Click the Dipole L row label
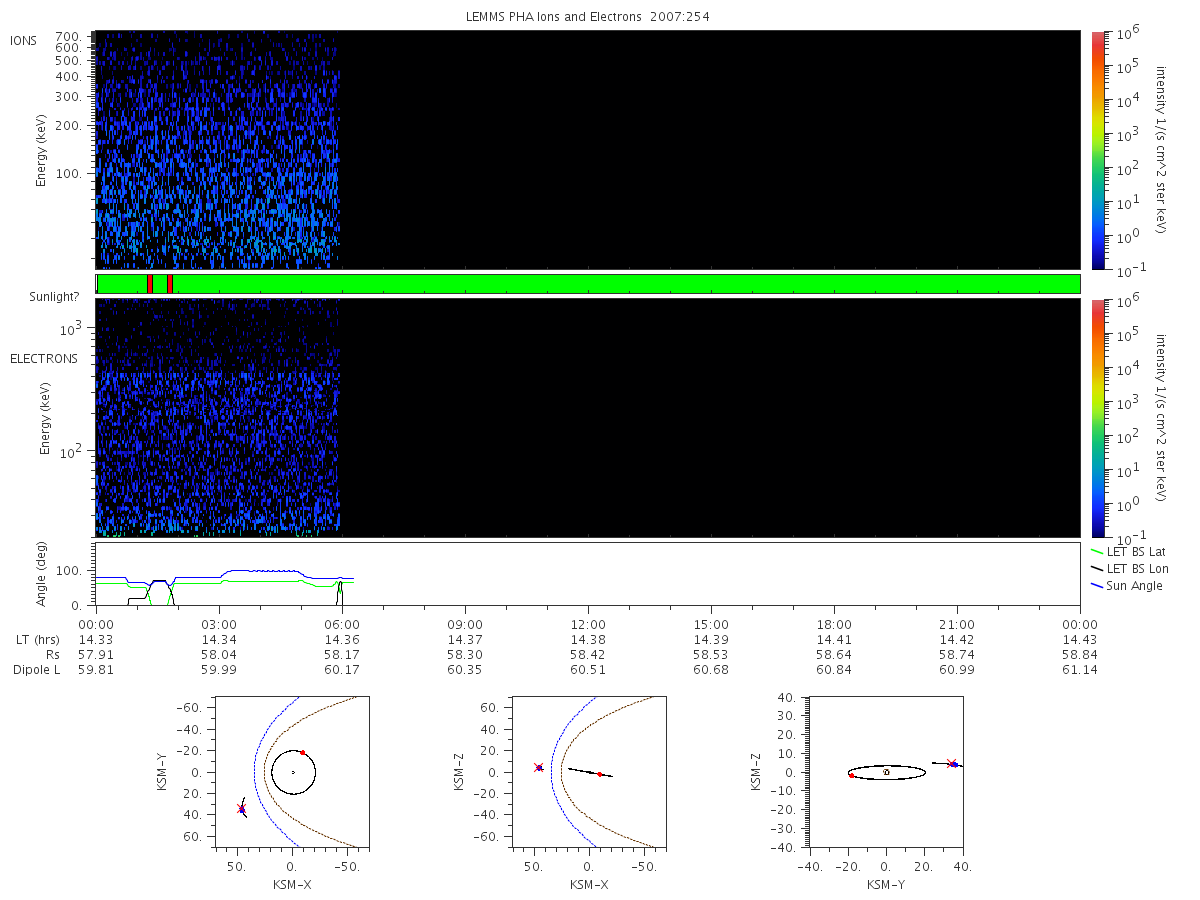 [x=36, y=669]
